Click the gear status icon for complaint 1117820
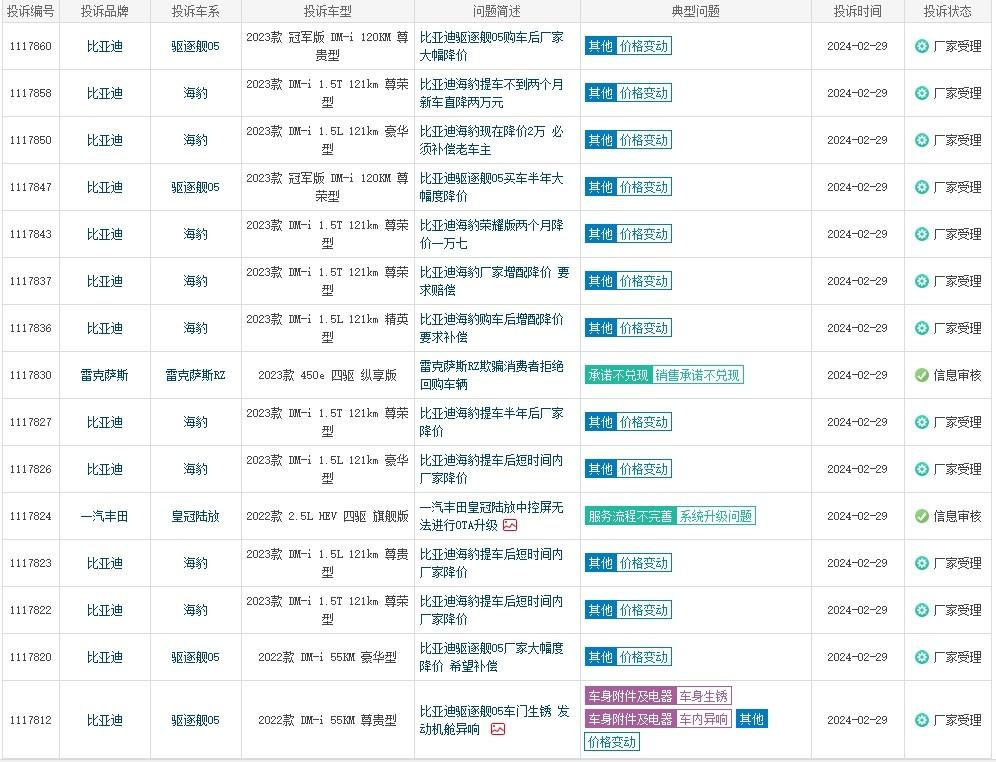 (922, 657)
